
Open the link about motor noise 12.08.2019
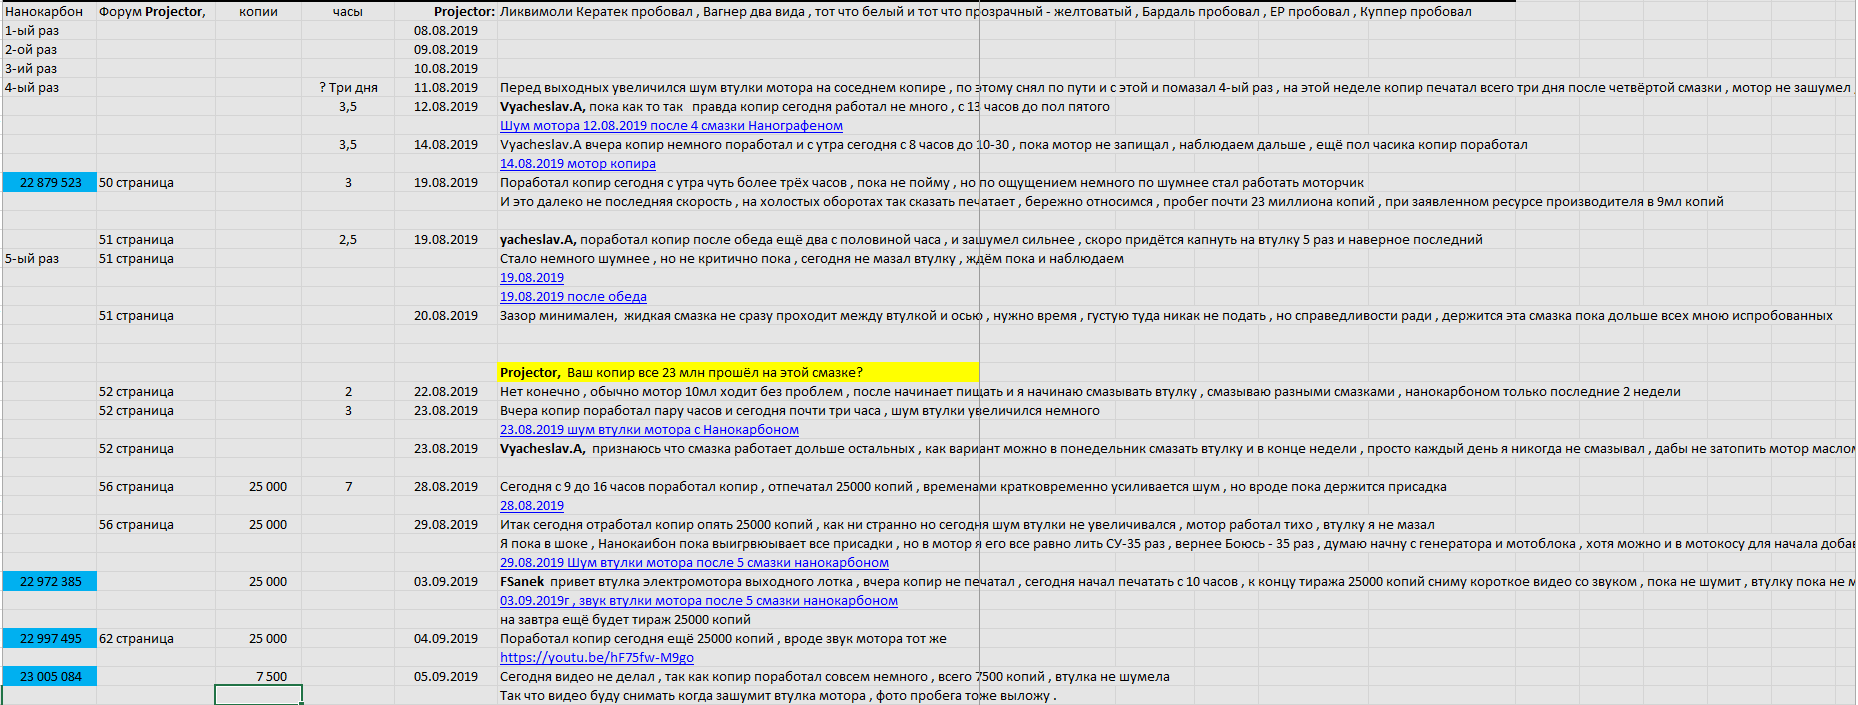point(671,126)
